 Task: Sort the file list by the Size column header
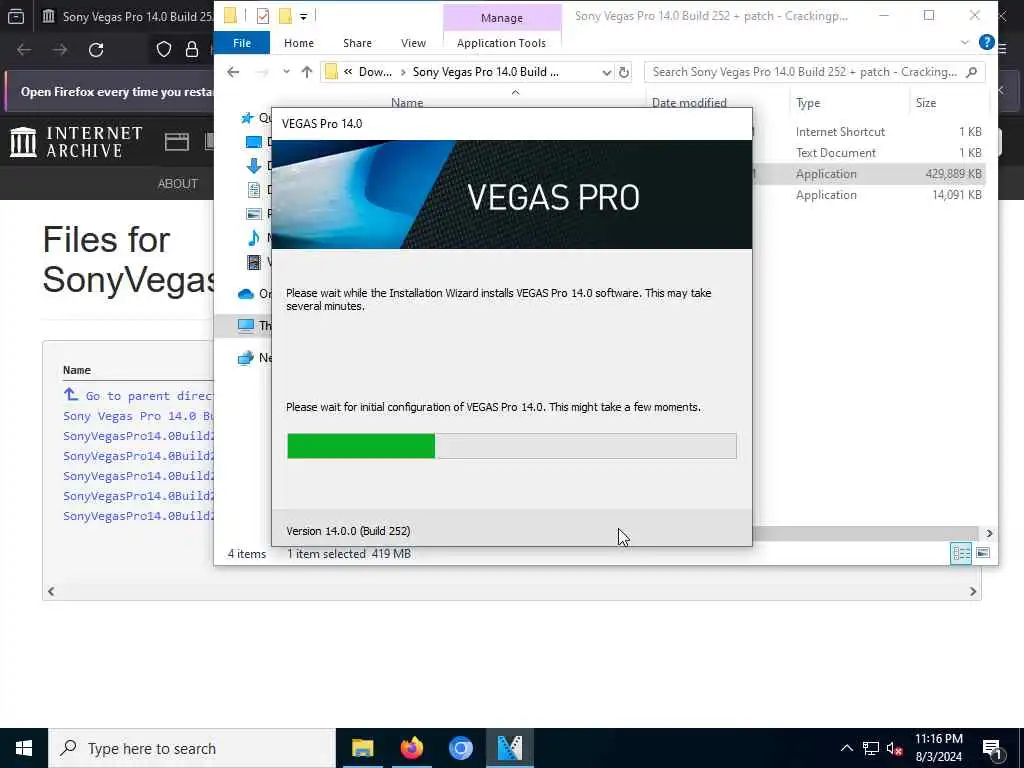(925, 103)
